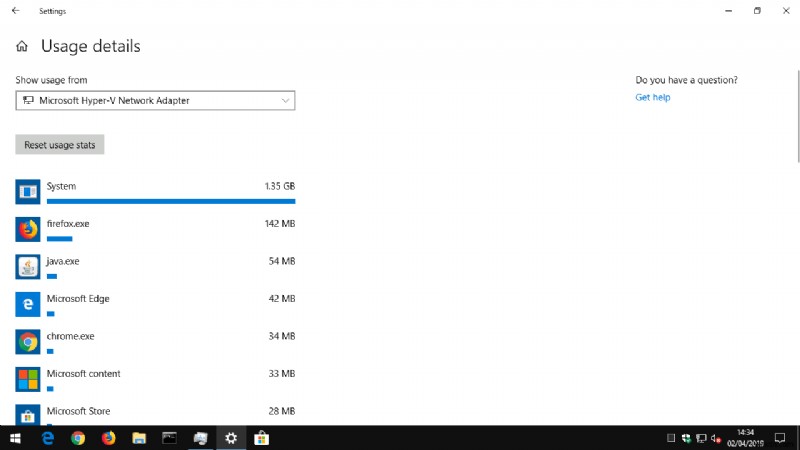Close the Settings window
This screenshot has height=450, width=800.
click(x=786, y=11)
